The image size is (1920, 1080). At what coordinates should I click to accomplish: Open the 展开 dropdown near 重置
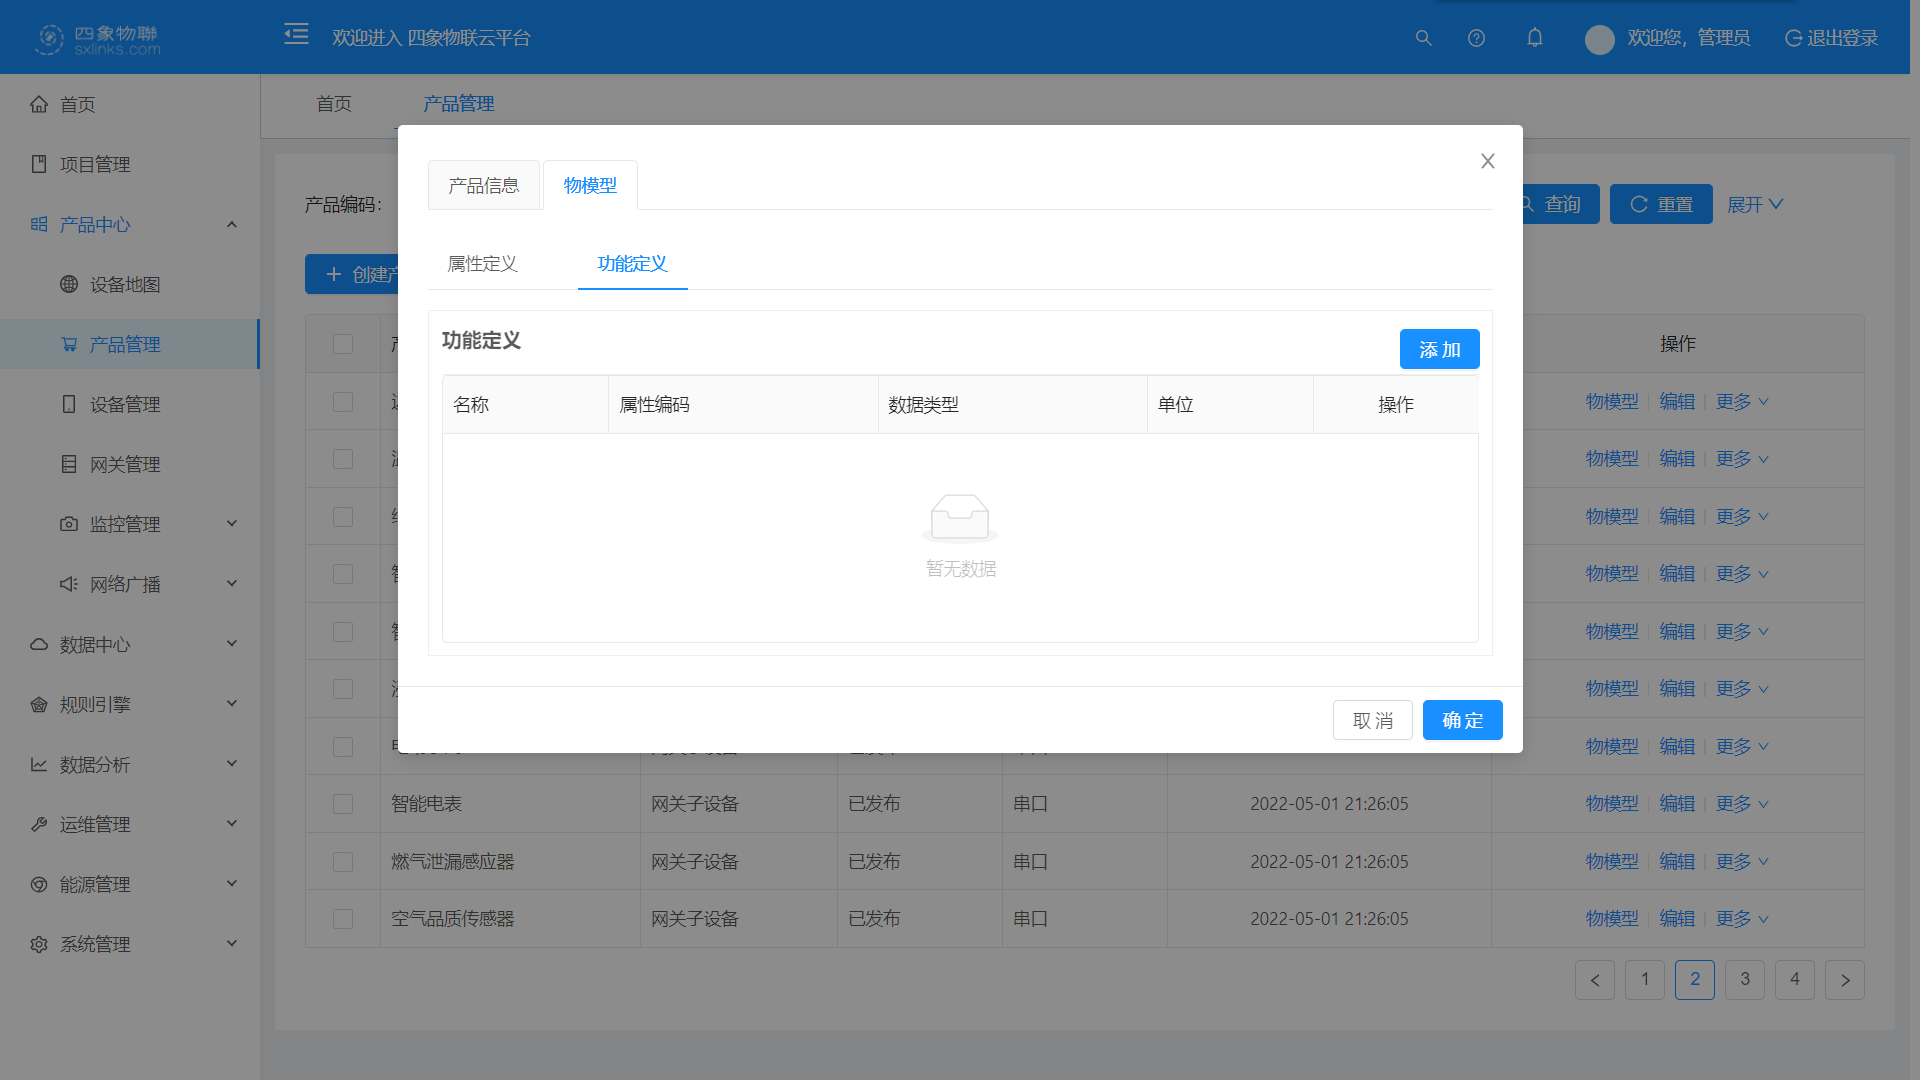pyautogui.click(x=1754, y=204)
